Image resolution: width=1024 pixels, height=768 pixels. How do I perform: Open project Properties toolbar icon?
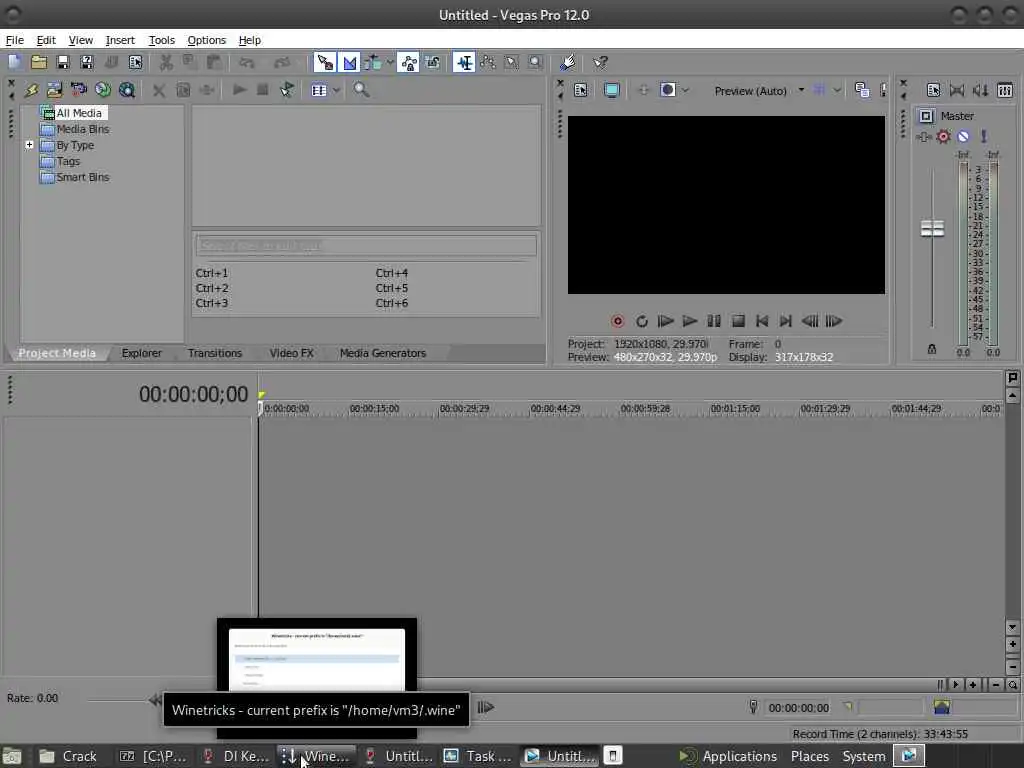coord(135,63)
